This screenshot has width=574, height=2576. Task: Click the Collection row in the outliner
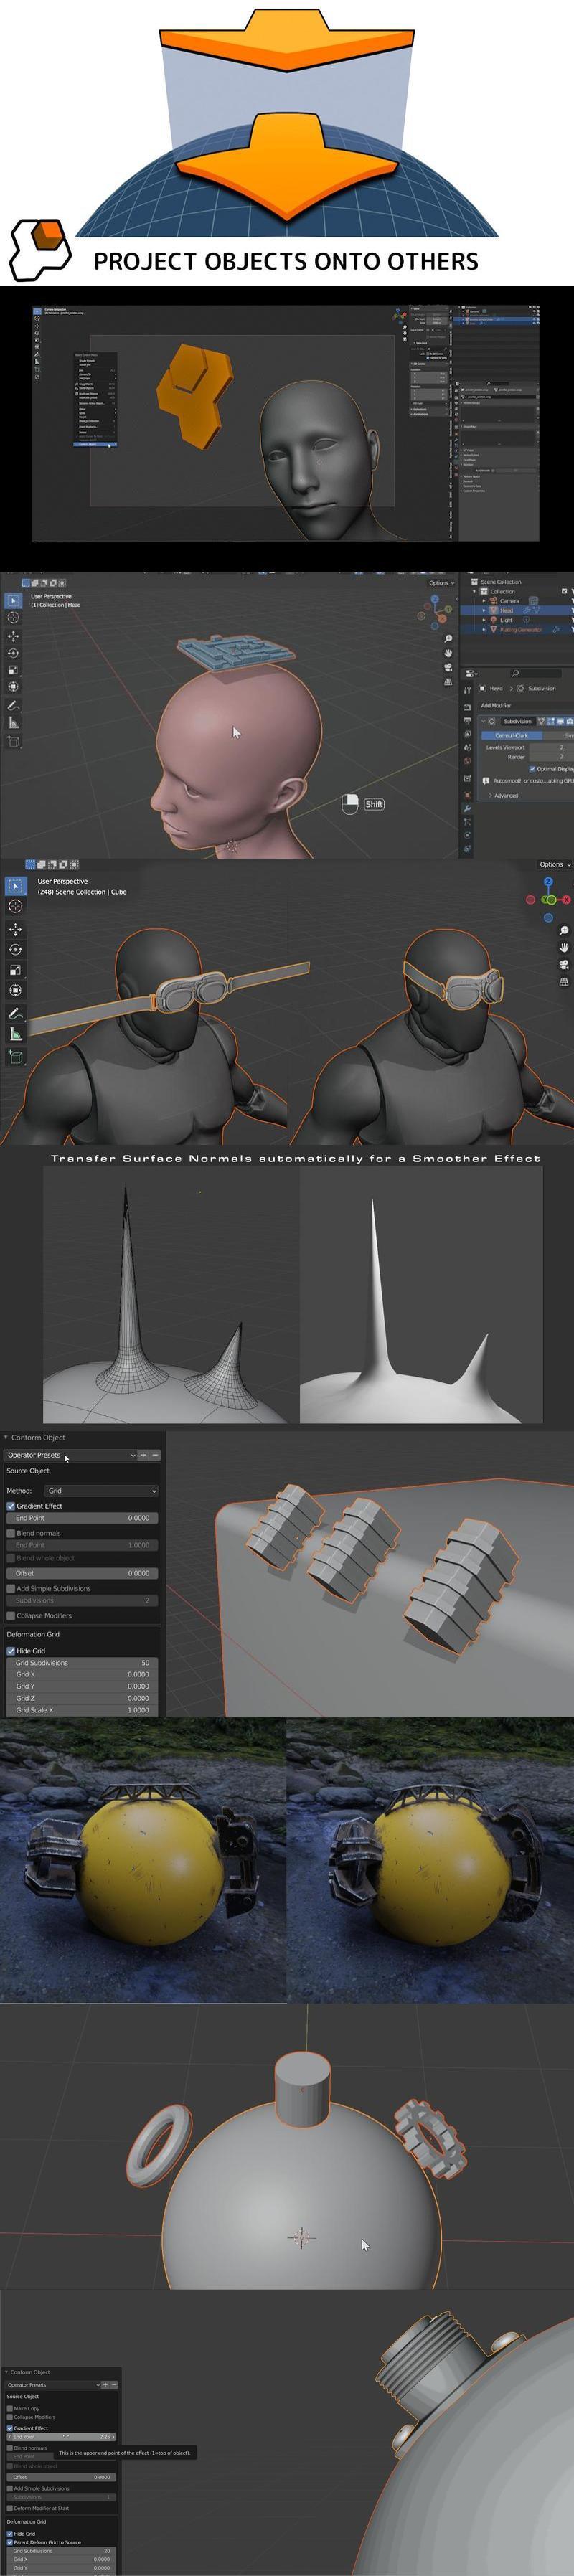pos(502,591)
